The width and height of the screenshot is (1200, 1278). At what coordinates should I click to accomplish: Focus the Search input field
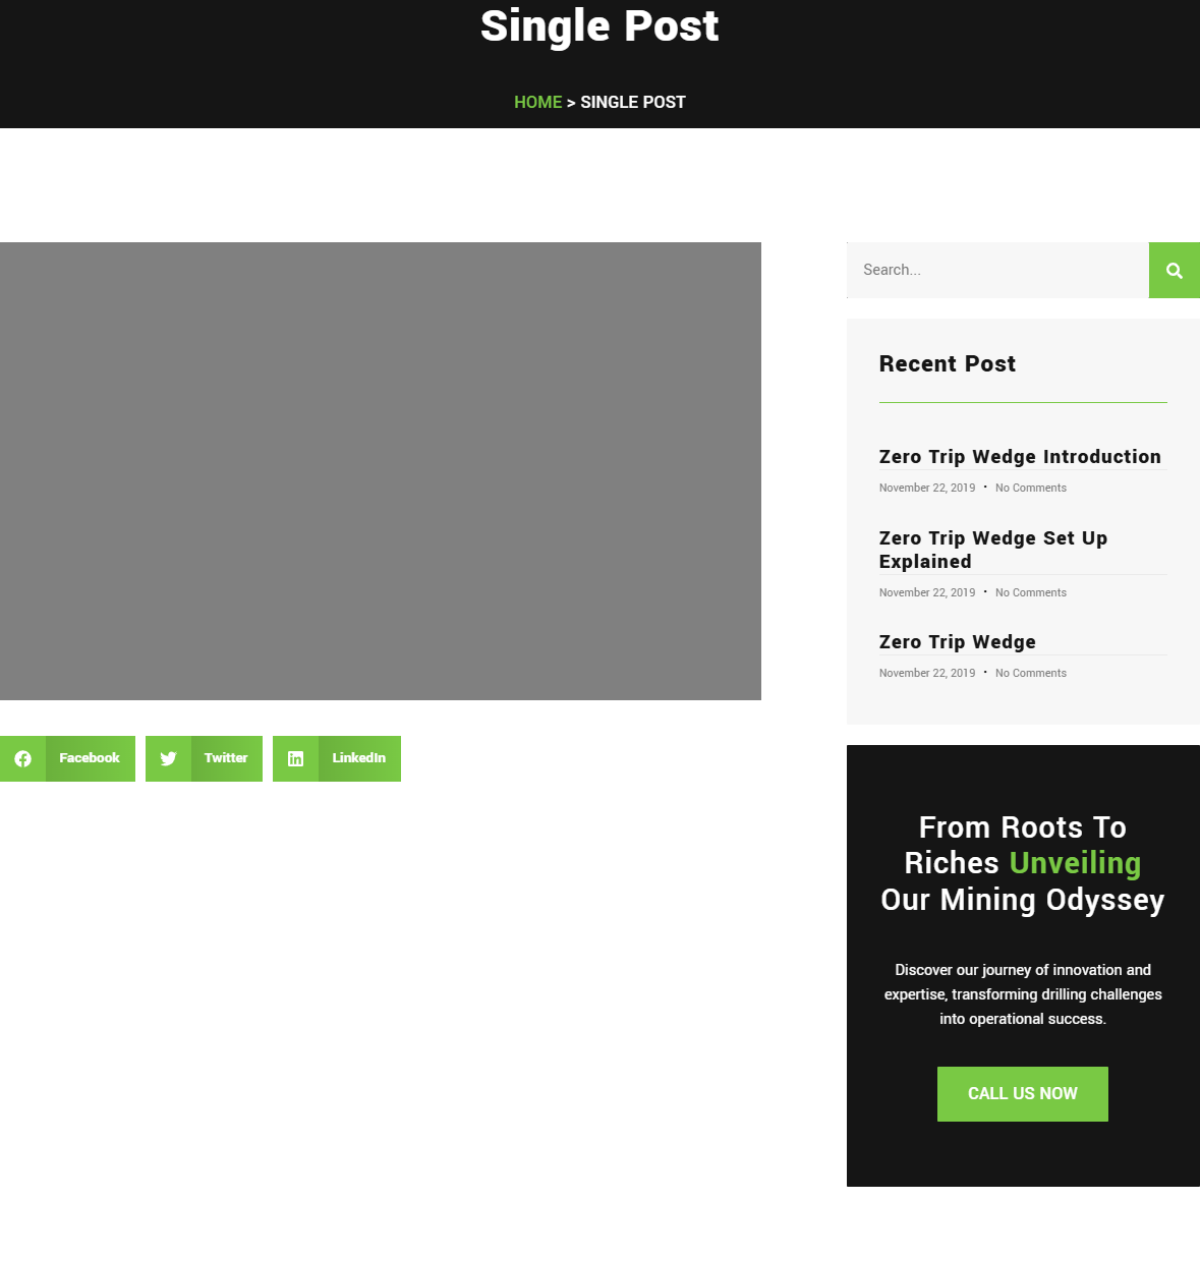[x=997, y=270]
